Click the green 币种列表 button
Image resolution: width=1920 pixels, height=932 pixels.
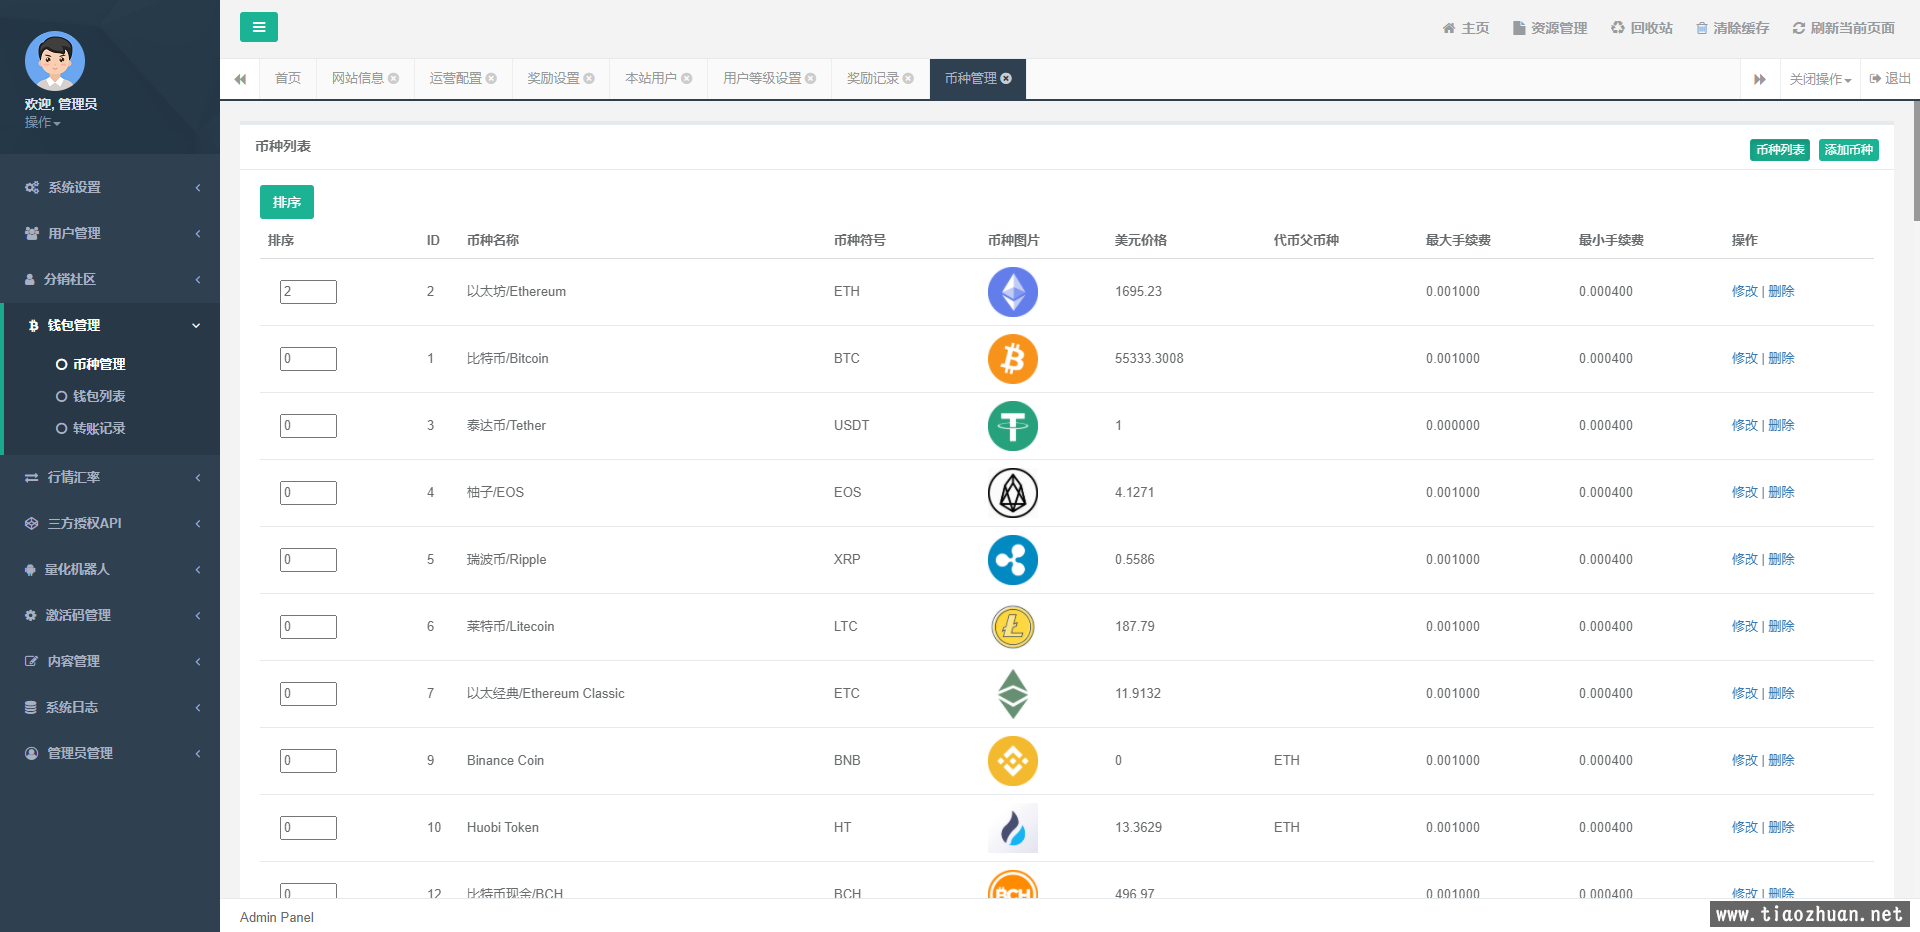[1780, 150]
